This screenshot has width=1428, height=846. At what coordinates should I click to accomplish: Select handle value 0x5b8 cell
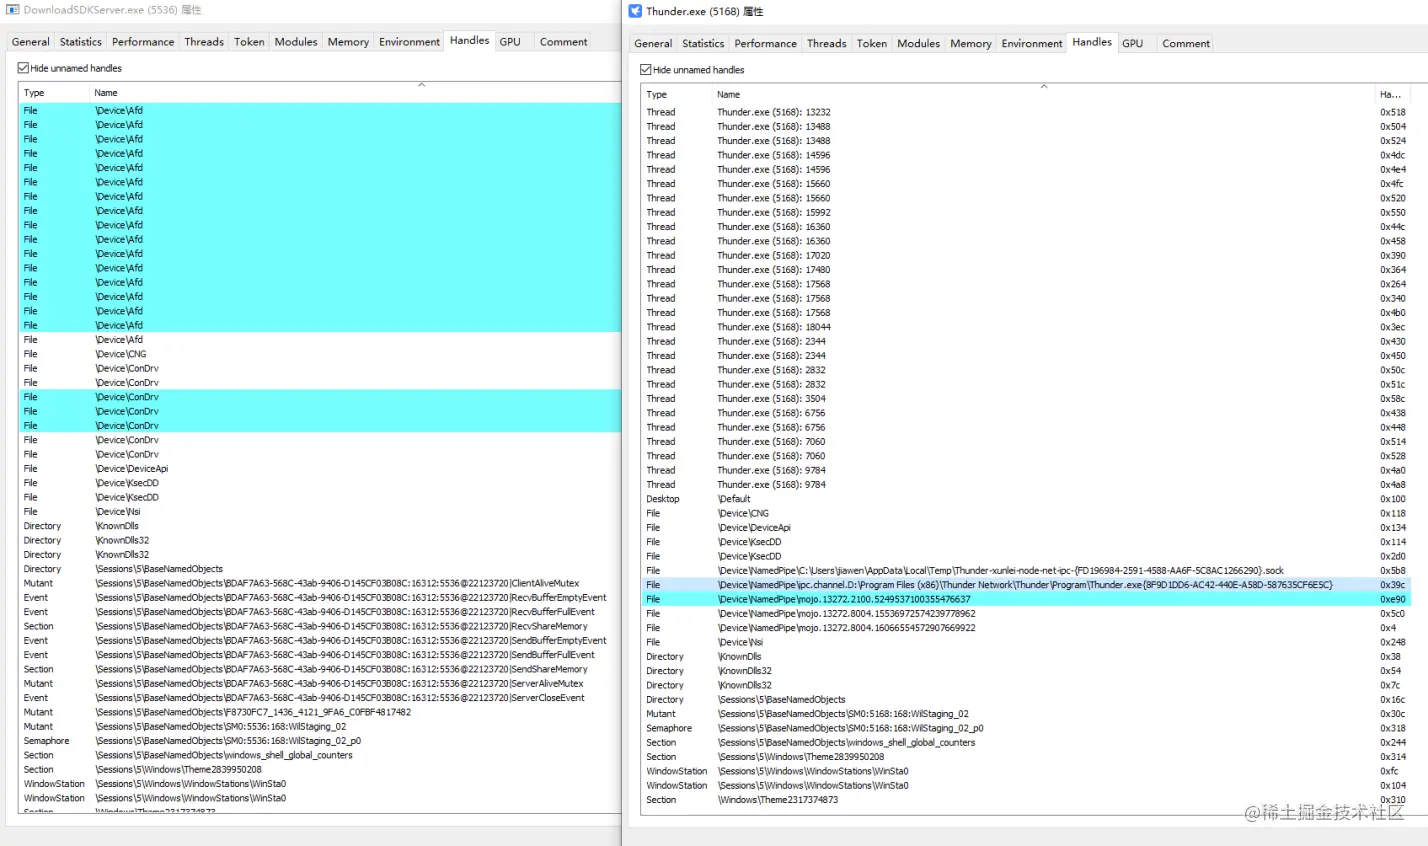pyautogui.click(x=1392, y=571)
